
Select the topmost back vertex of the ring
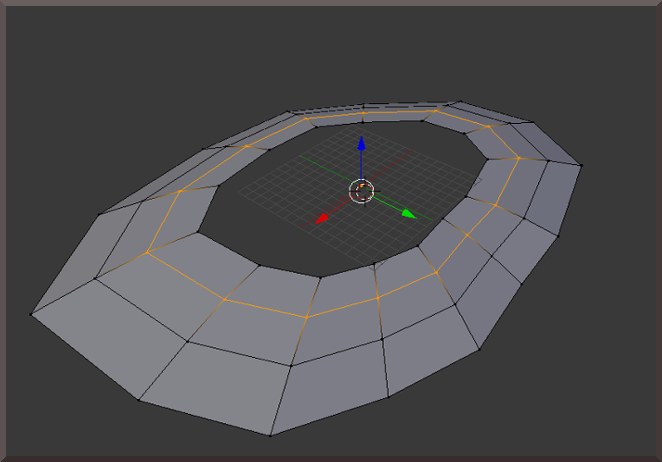[457, 102]
